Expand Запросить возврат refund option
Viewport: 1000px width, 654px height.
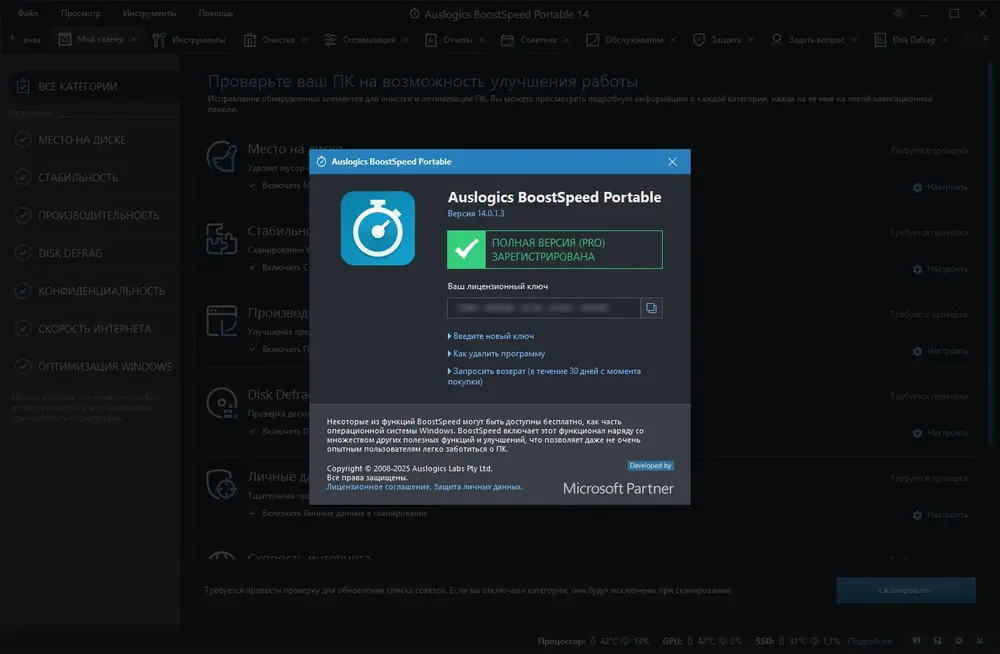[x=544, y=376]
